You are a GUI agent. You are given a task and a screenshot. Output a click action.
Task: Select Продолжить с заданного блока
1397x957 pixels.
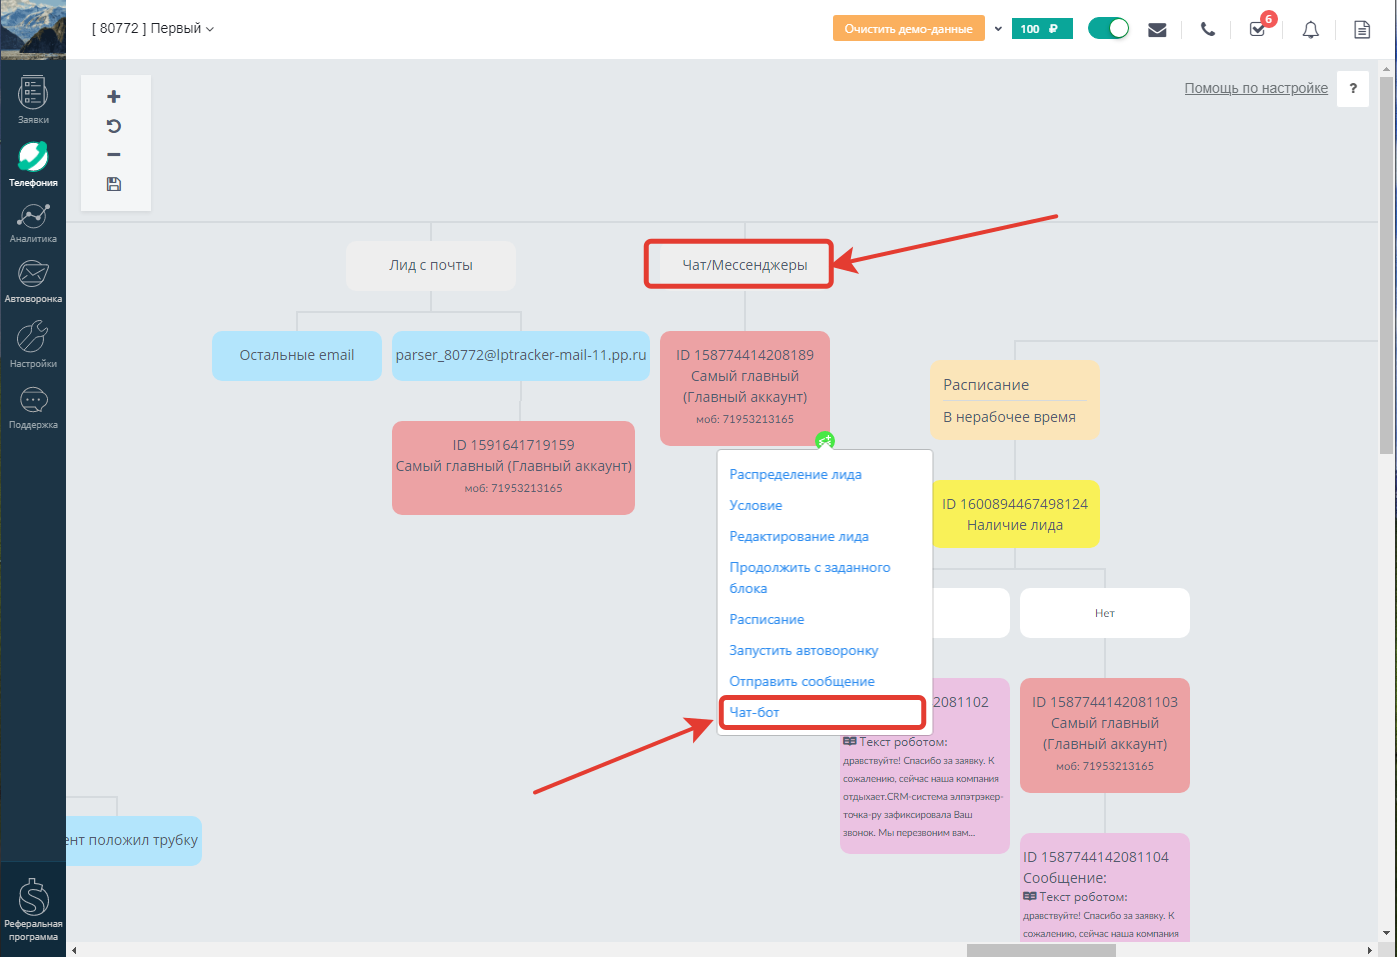pyautogui.click(x=809, y=578)
